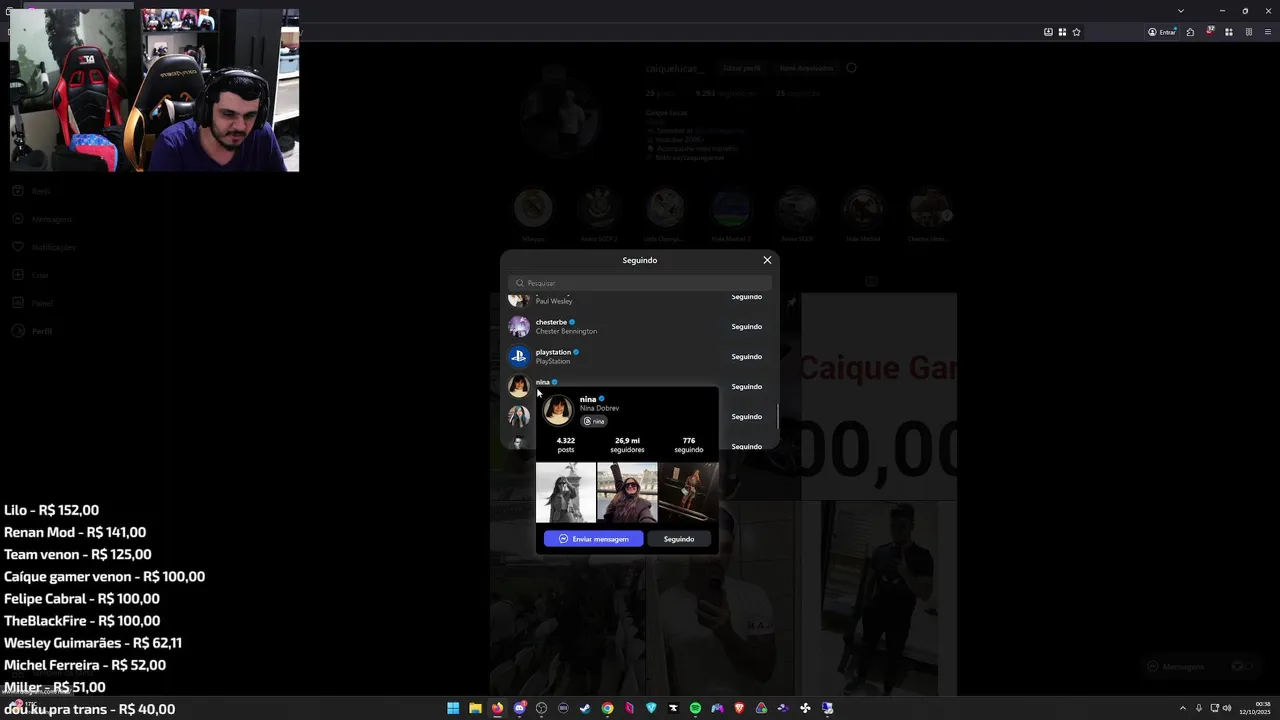This screenshot has height=720, width=1280.
Task: Open the first black-and-white post thumbnail in the hover card
Action: 566,492
